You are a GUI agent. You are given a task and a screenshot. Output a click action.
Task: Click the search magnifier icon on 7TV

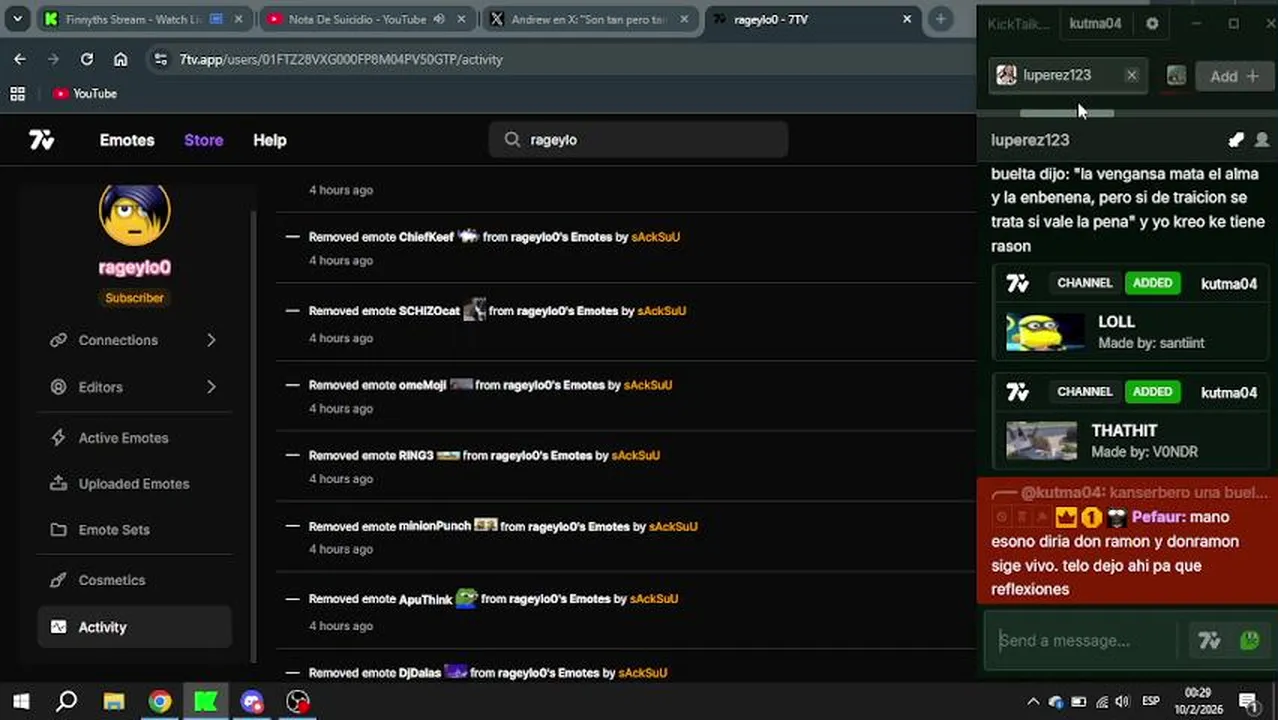point(512,140)
